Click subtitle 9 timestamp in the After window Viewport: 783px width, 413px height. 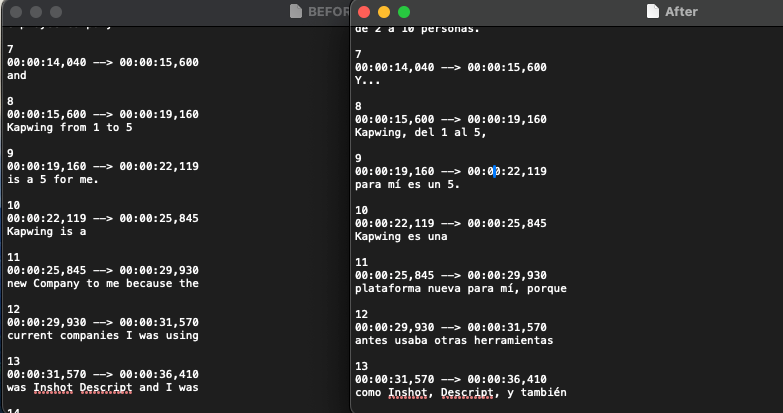(x=451, y=171)
